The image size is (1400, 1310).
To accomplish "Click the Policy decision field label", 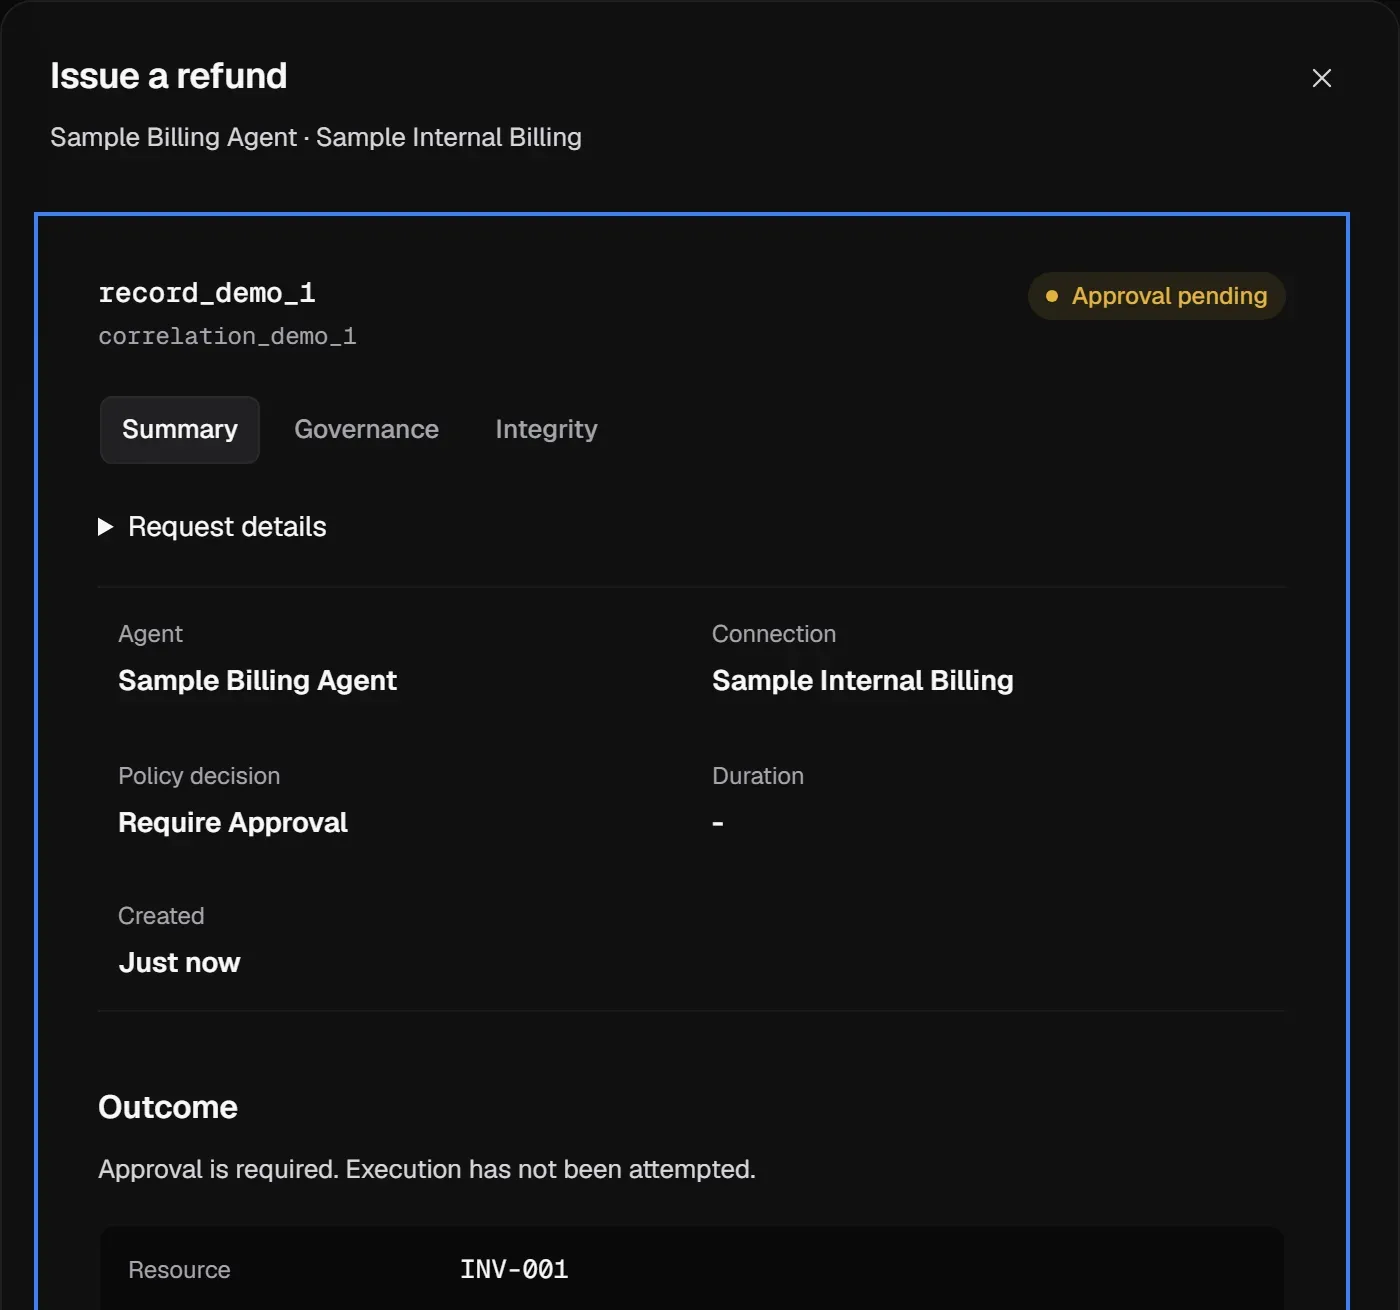I will [199, 776].
